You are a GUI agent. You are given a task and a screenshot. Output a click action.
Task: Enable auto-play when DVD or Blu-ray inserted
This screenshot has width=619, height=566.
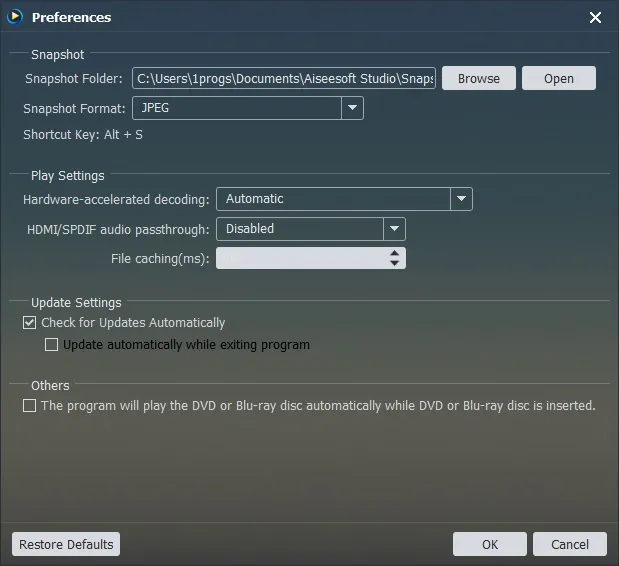[x=29, y=405]
